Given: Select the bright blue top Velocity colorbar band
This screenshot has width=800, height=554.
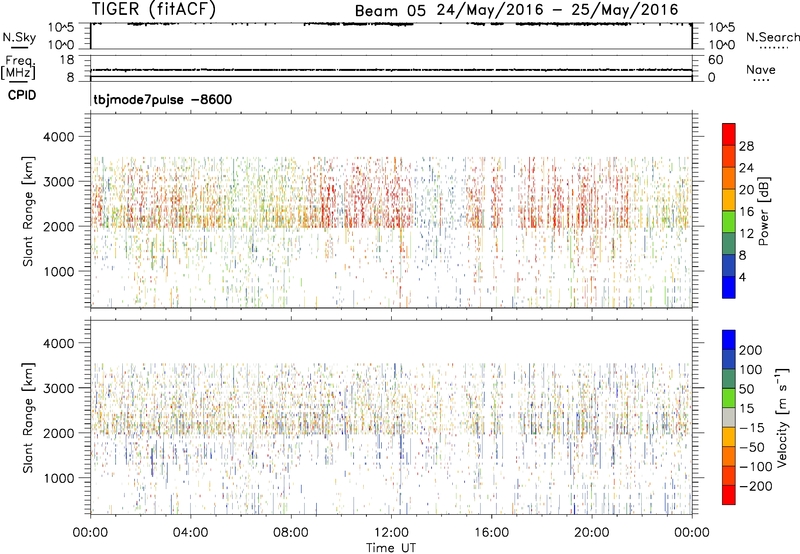Looking at the screenshot, I should (x=729, y=340).
